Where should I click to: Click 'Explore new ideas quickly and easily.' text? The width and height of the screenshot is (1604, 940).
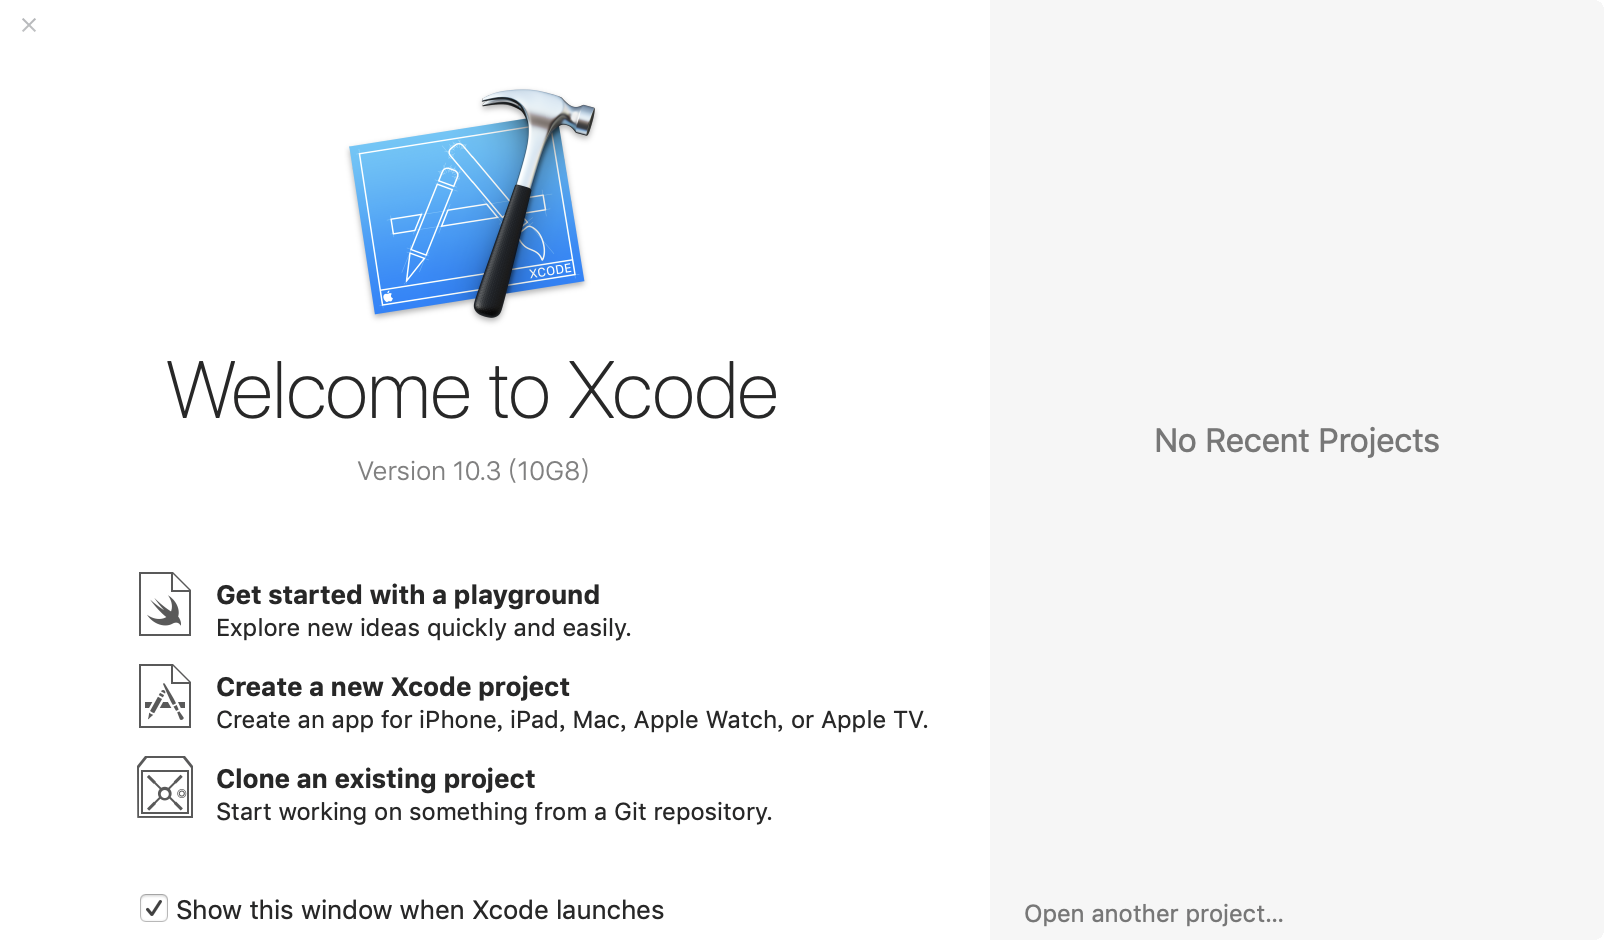[x=424, y=628]
